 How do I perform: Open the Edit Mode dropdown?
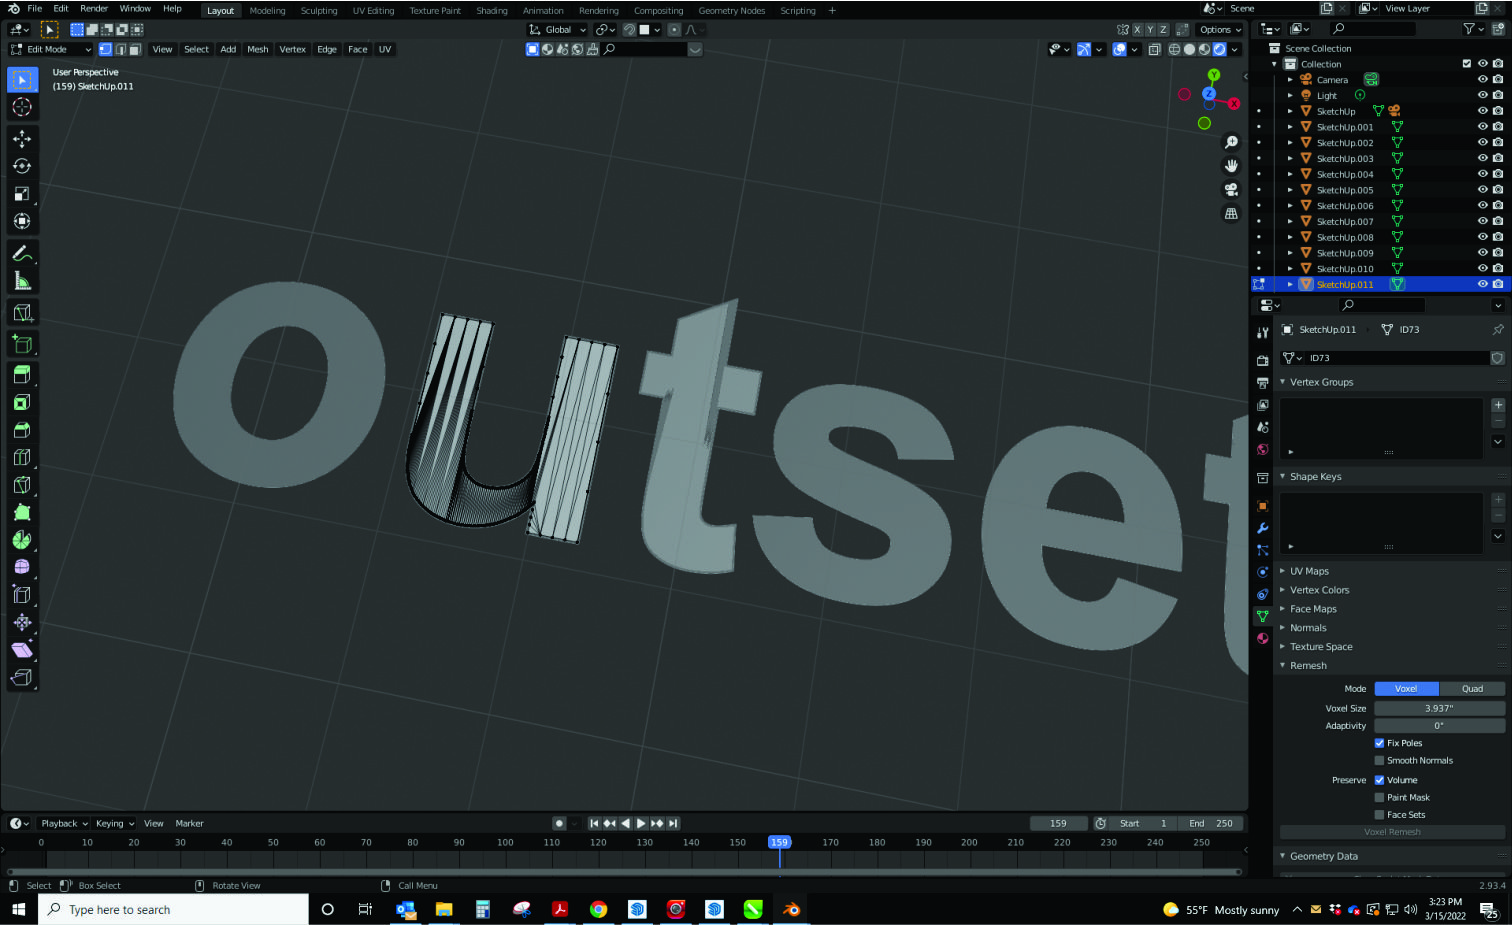[x=50, y=49]
